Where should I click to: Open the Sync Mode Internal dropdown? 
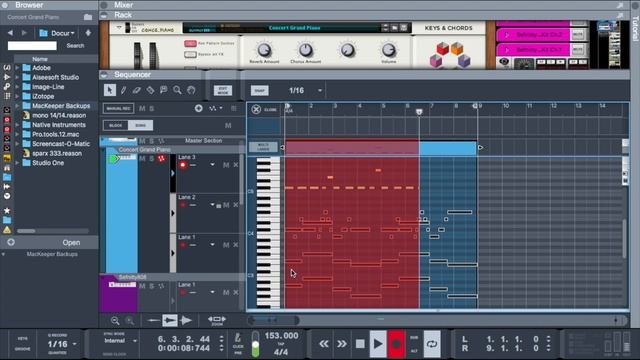point(135,341)
